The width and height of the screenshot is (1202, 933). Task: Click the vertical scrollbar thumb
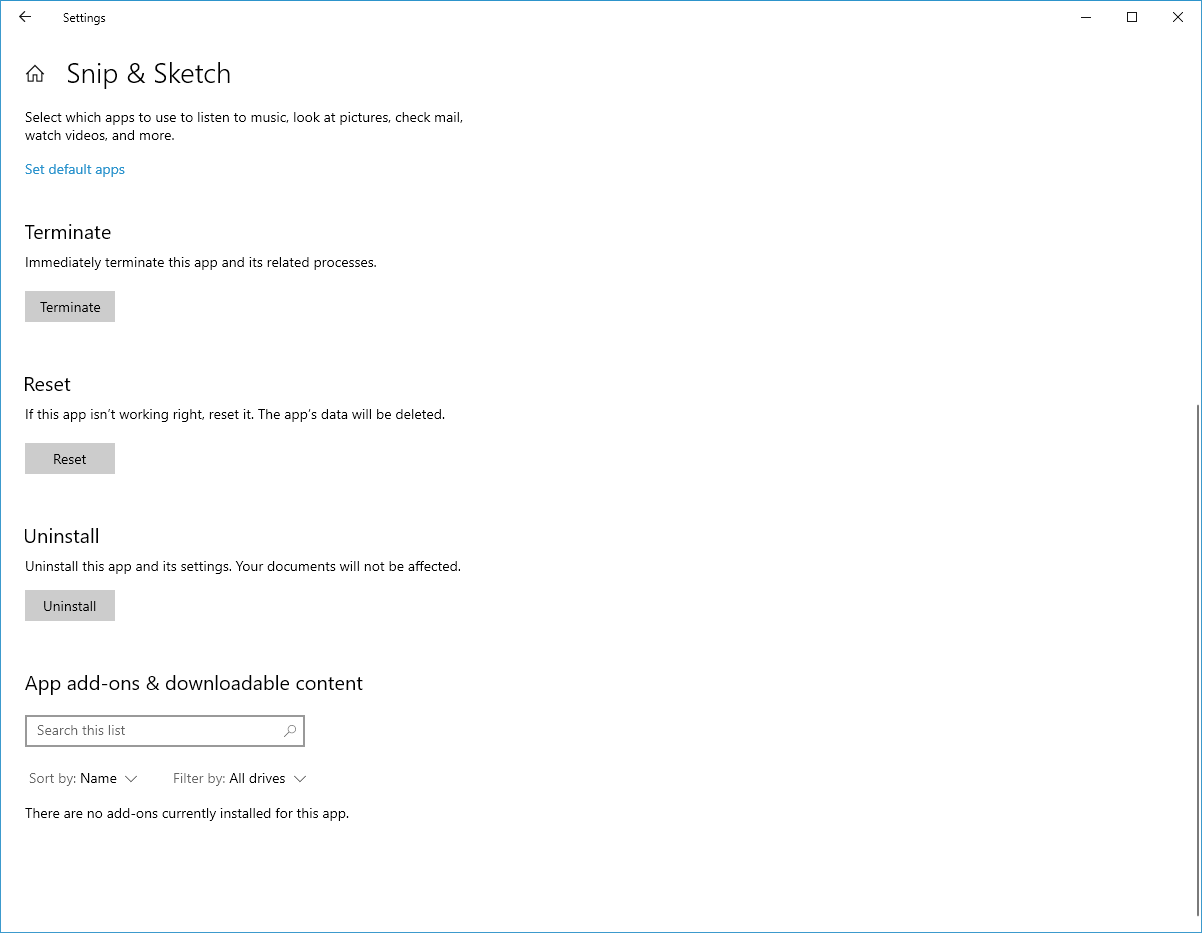click(1197, 660)
